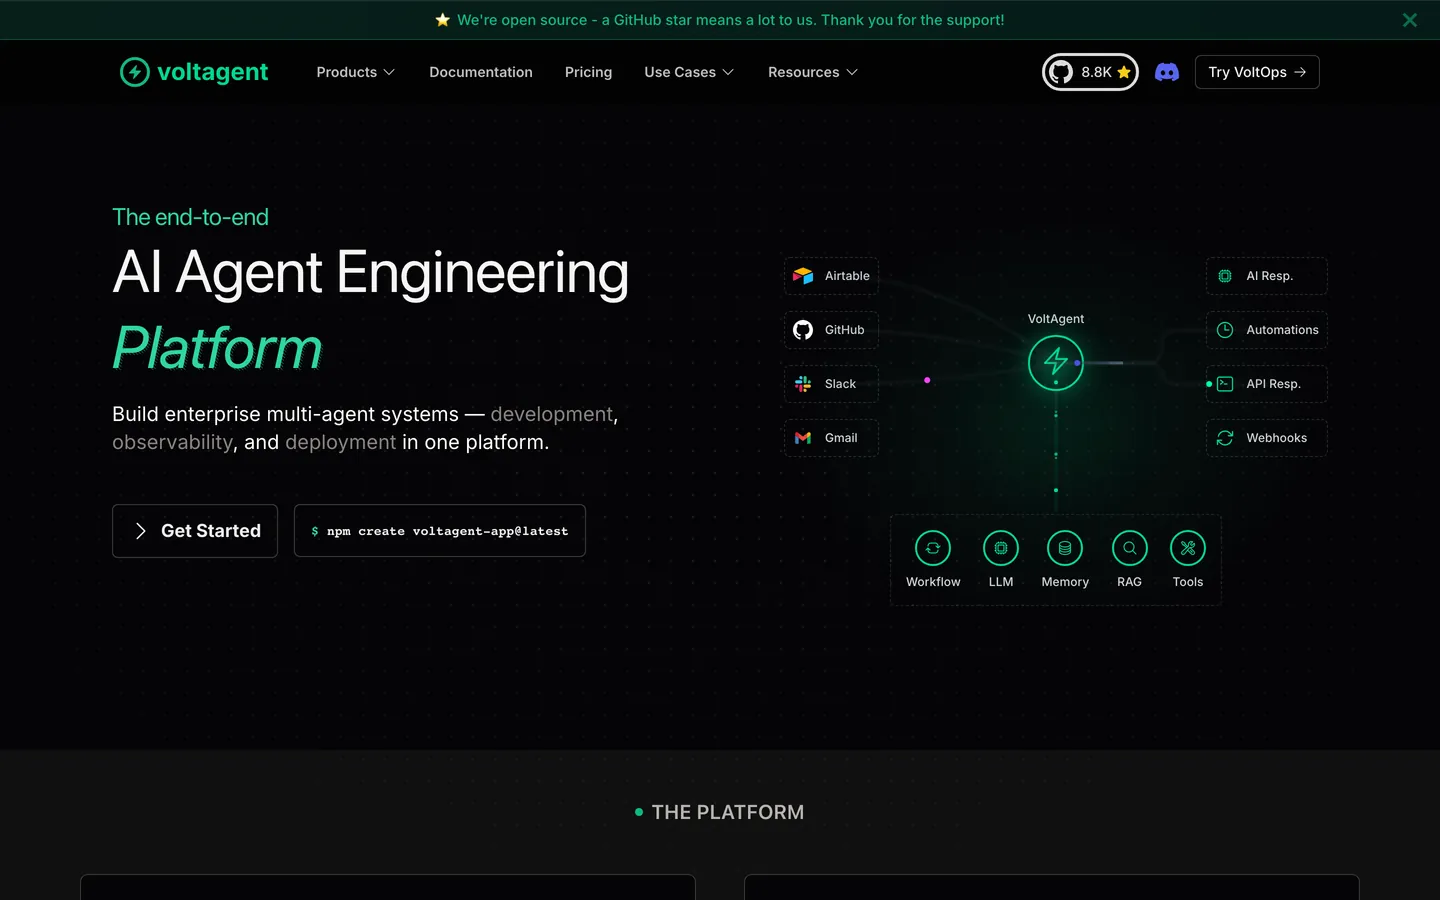Select the Memory database icon
Viewport: 1440px width, 900px height.
pos(1065,548)
